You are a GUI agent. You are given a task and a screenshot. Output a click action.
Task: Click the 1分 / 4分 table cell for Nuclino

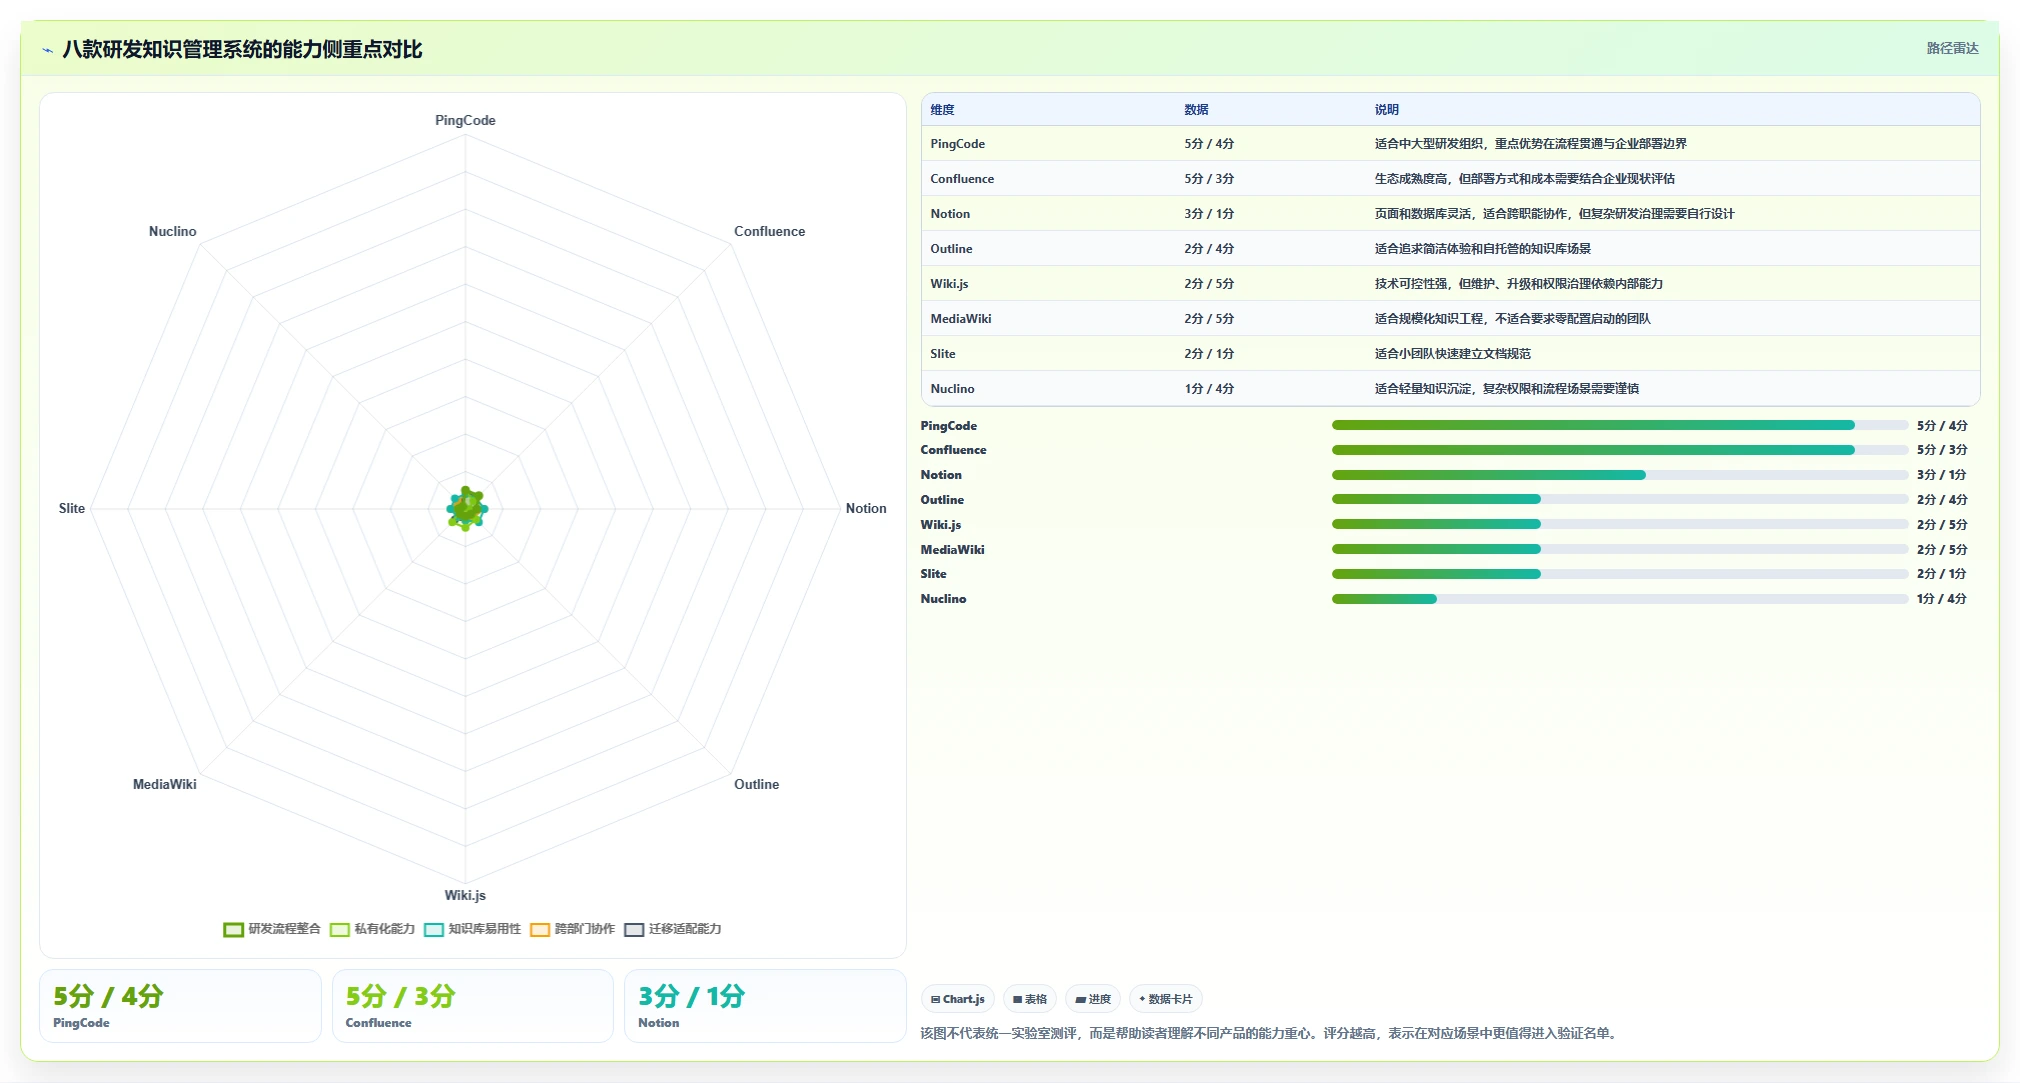(x=1209, y=389)
